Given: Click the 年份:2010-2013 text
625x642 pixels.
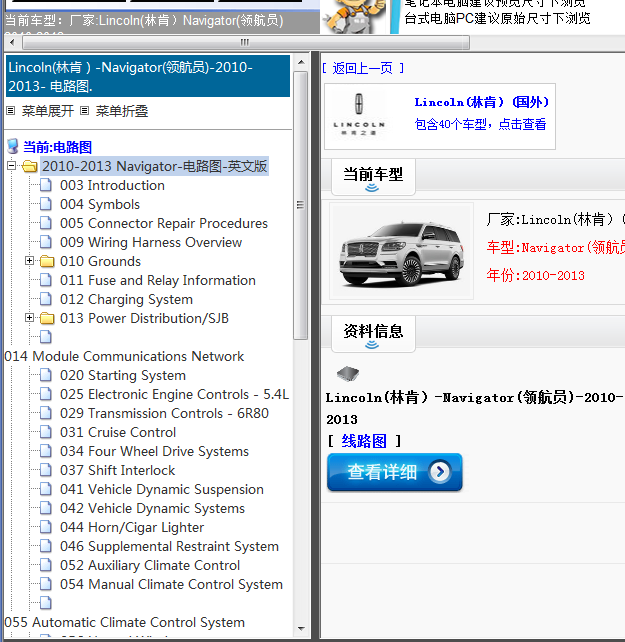Looking at the screenshot, I should click(x=536, y=275).
